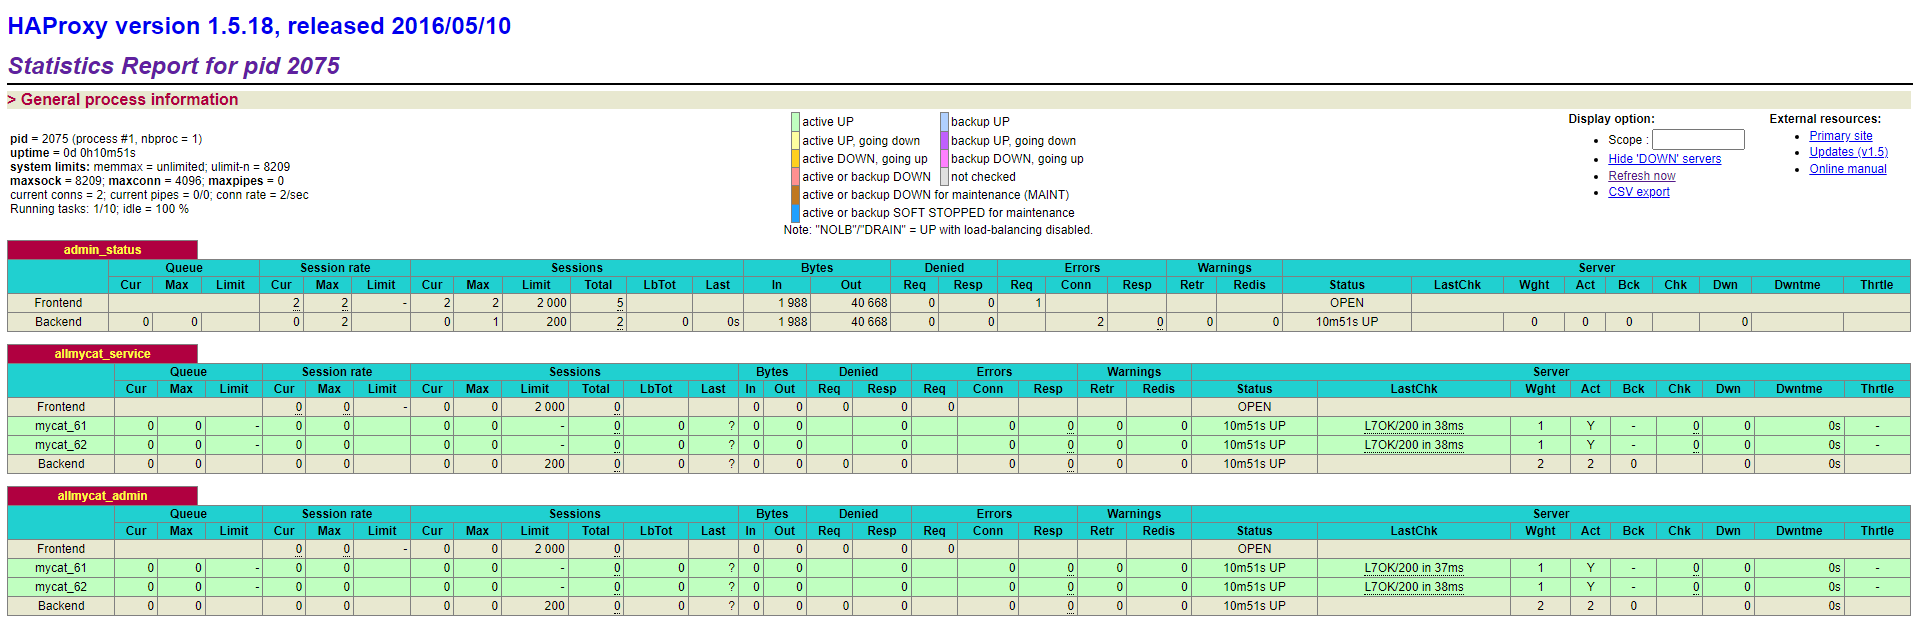This screenshot has height=634, width=1919.
Task: Click 'Warnings' header in allmycat_service table
Action: pyautogui.click(x=1134, y=372)
